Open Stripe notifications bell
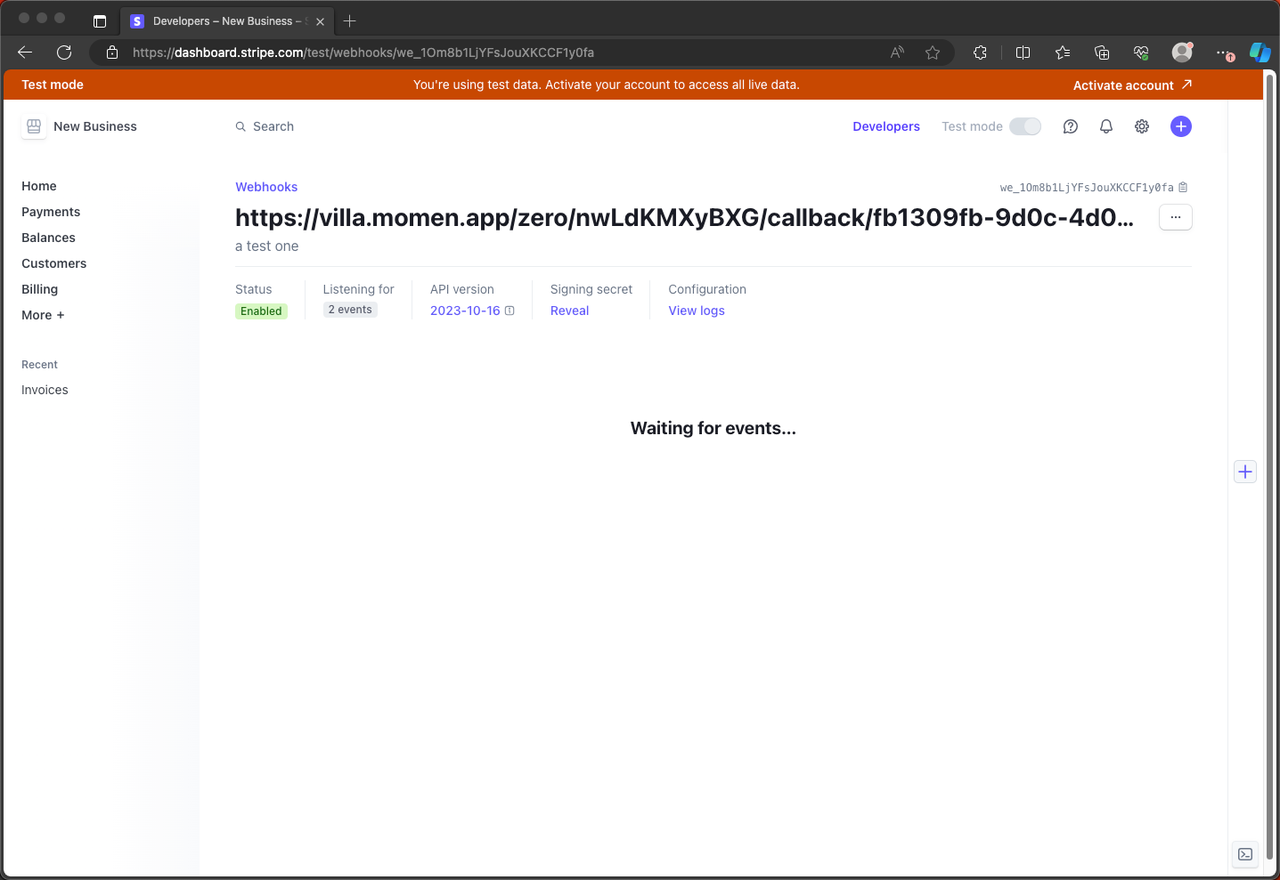This screenshot has width=1280, height=880. pyautogui.click(x=1106, y=126)
